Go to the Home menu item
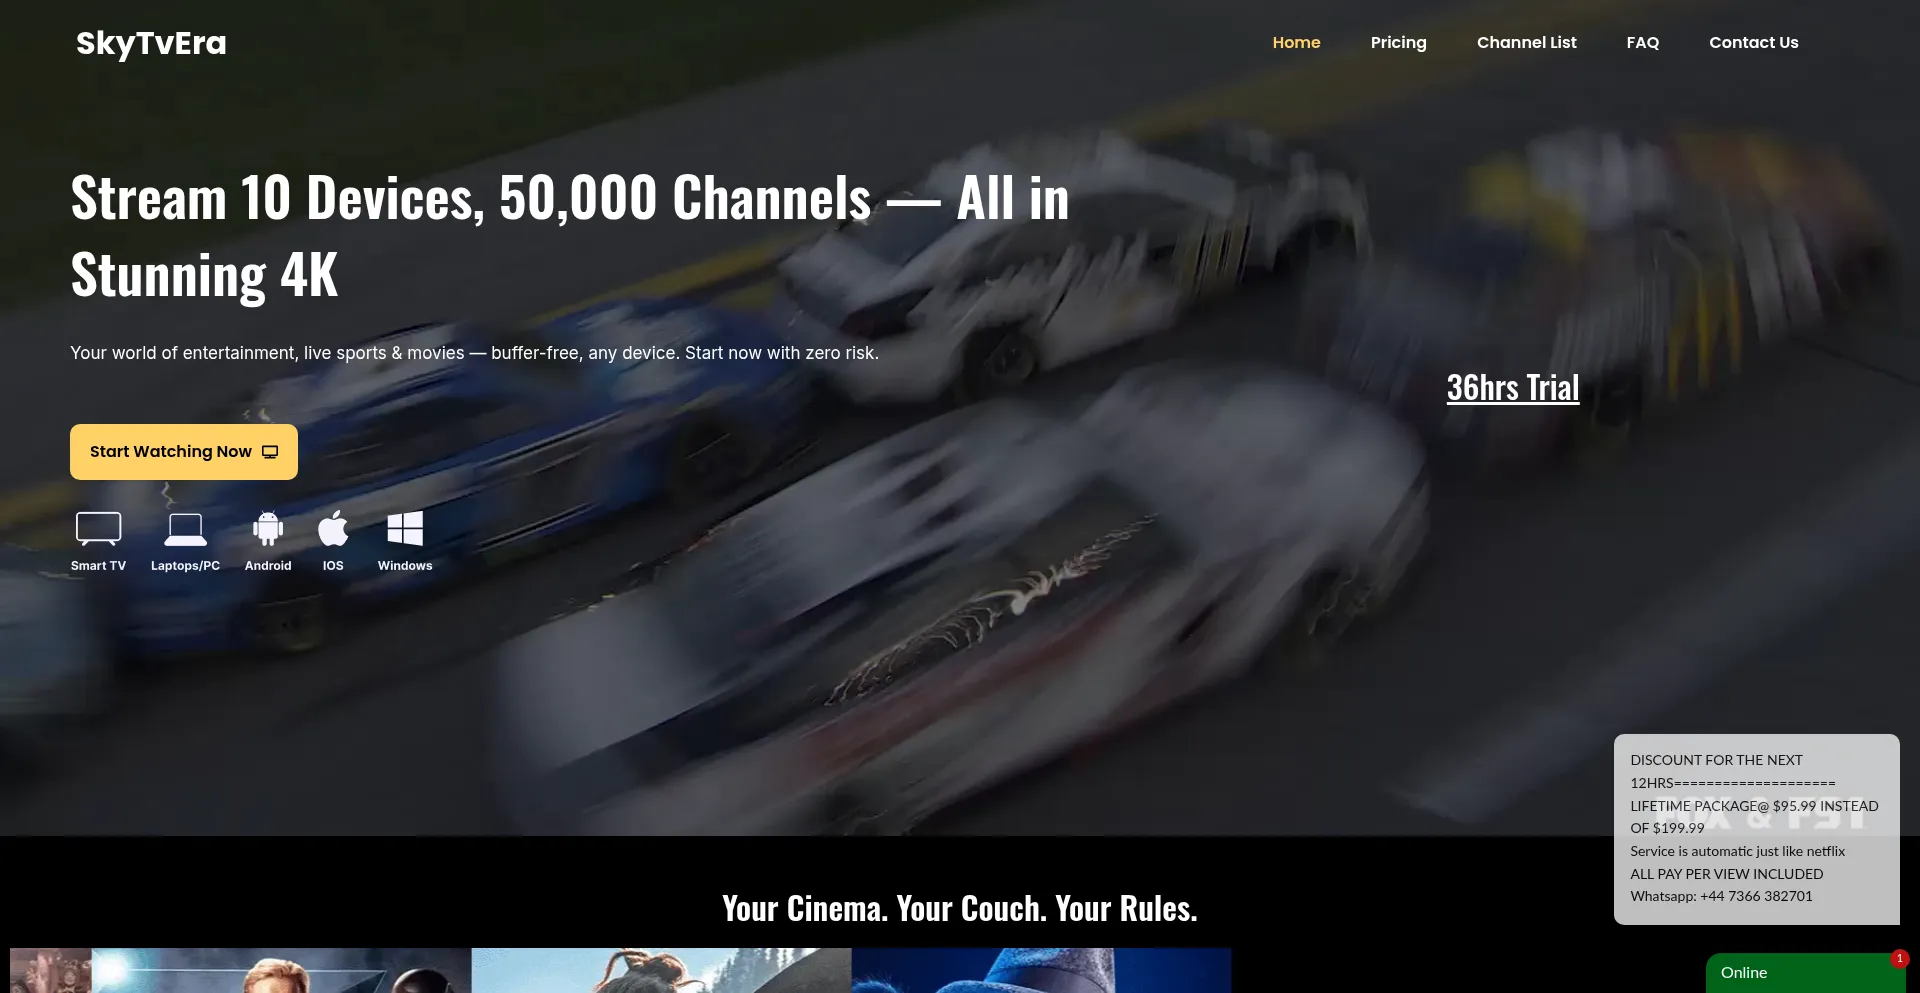The image size is (1920, 993). [x=1296, y=42]
